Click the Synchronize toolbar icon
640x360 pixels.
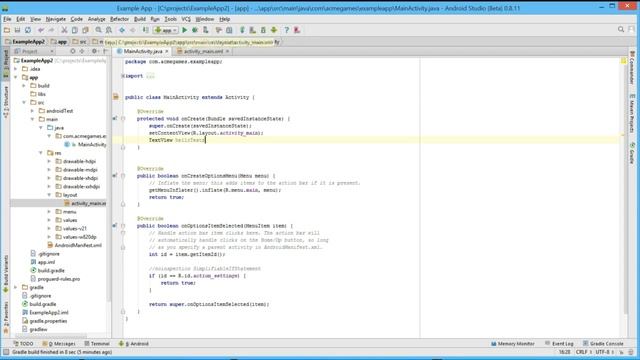pos(28,30)
